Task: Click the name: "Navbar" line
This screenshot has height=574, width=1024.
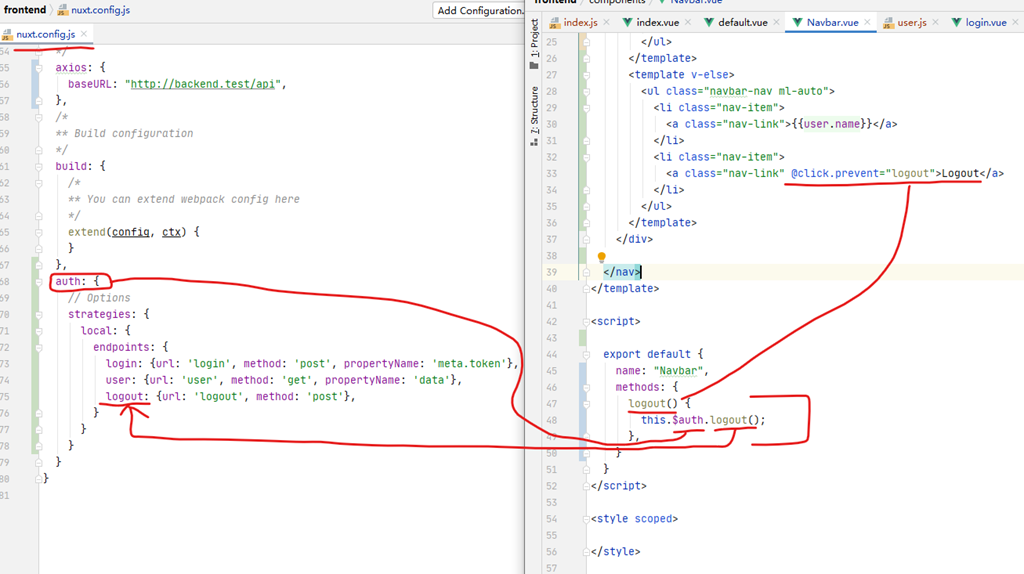Action: 662,371
